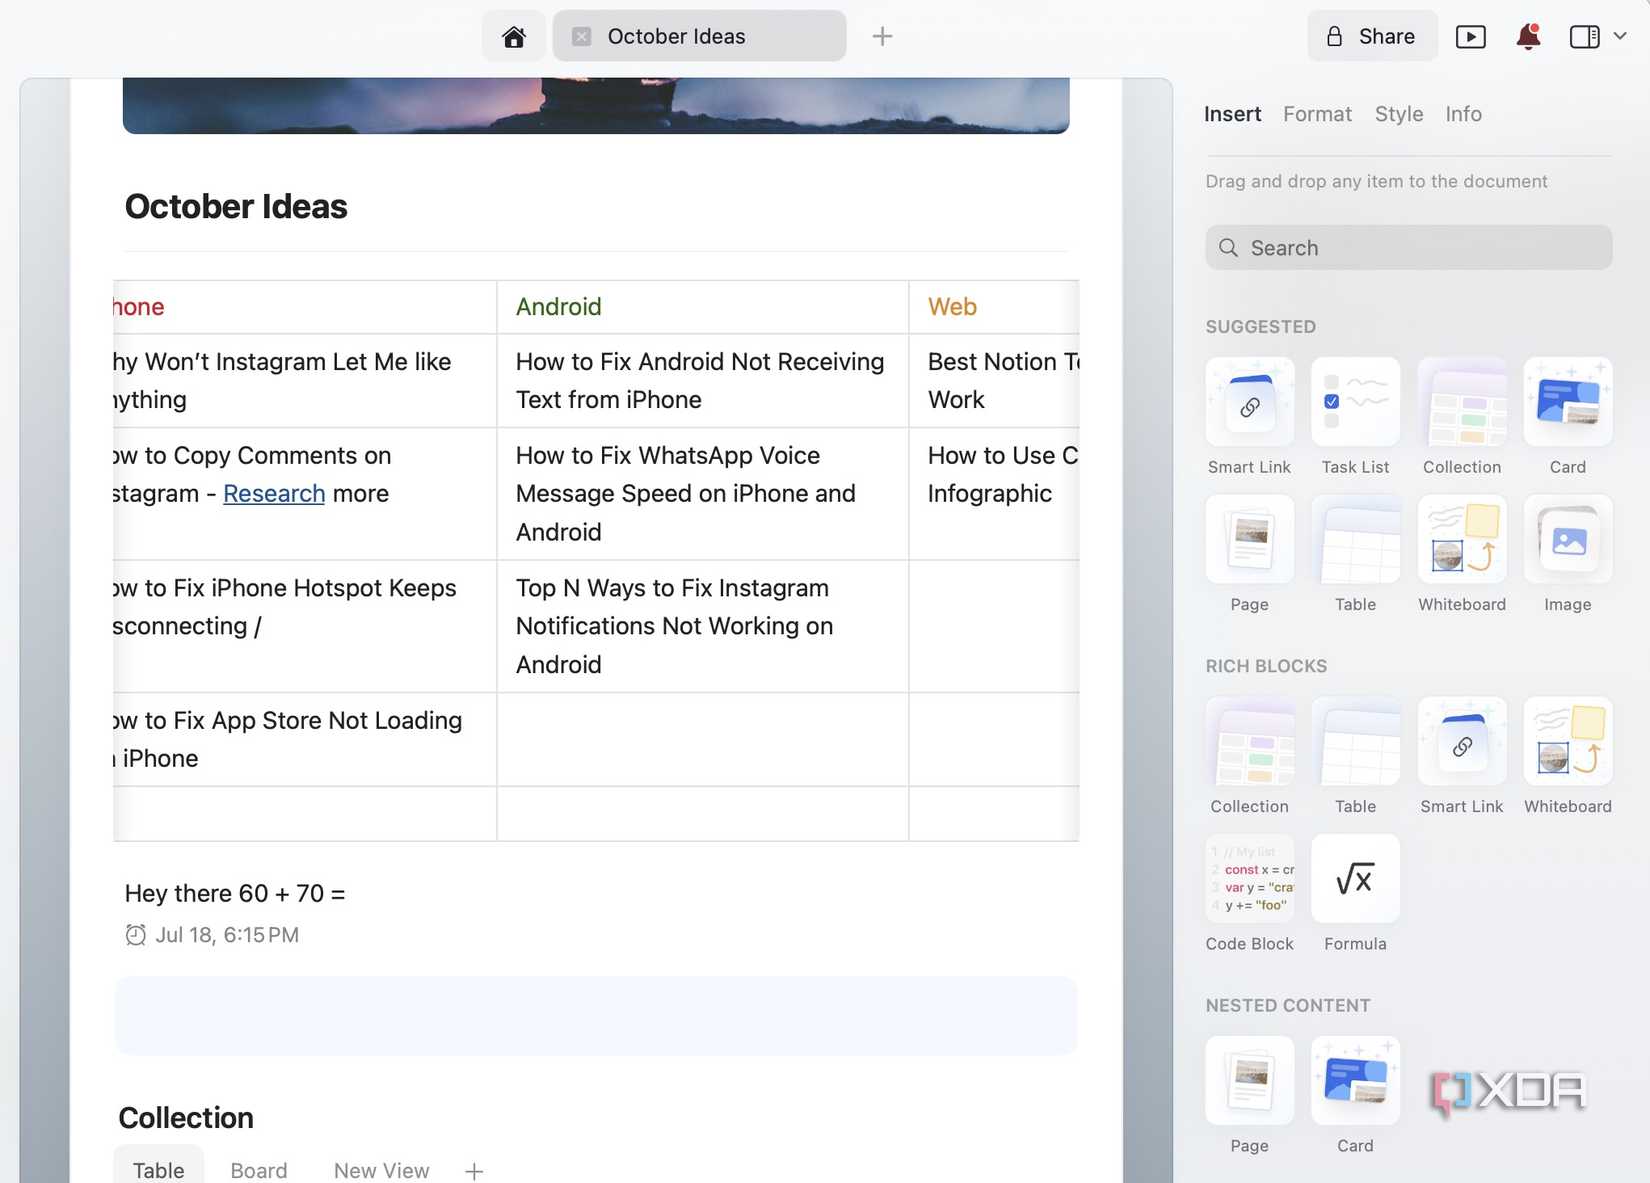1650x1183 pixels.
Task: Start presentation mode play icon
Action: coord(1471,37)
